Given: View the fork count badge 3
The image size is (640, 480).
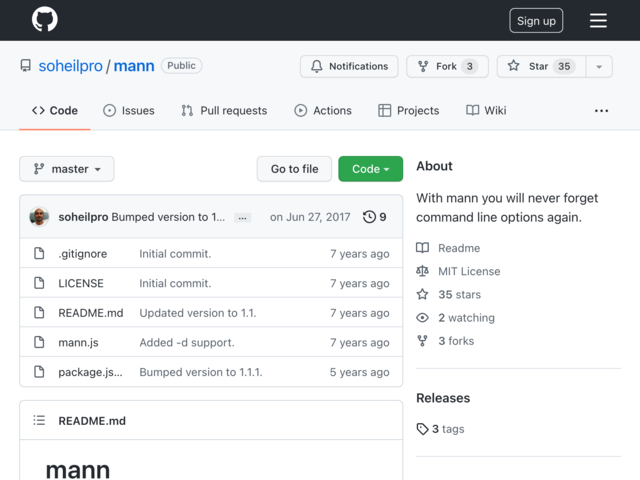Looking at the screenshot, I should (469, 66).
